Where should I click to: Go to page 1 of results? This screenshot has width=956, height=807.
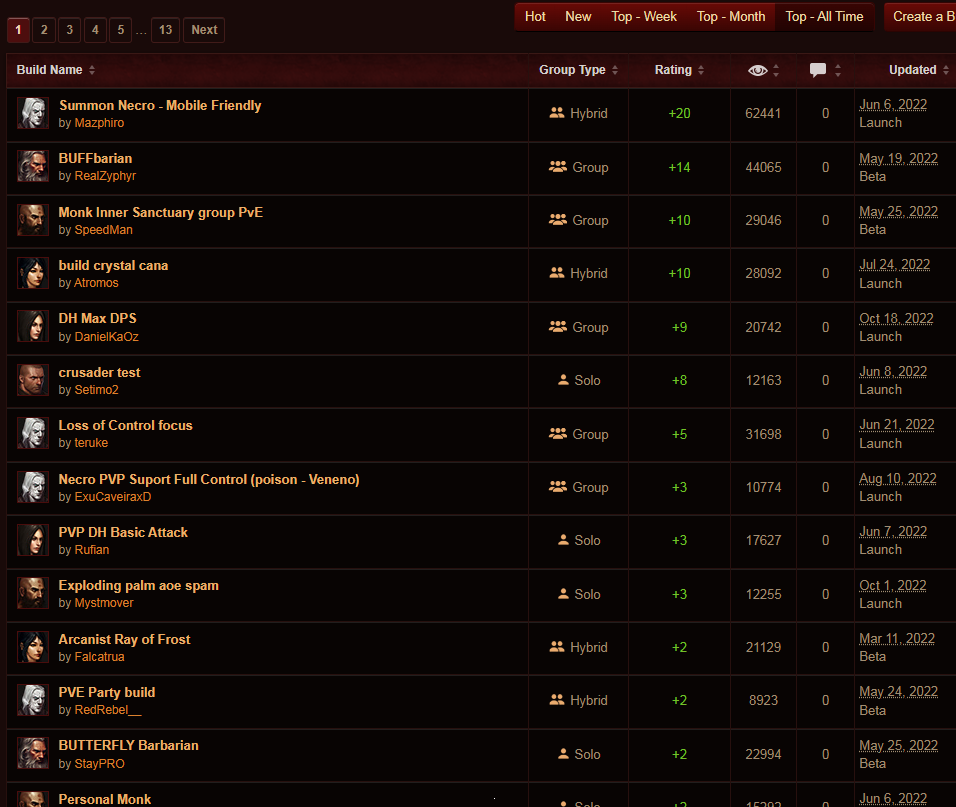pos(18,30)
